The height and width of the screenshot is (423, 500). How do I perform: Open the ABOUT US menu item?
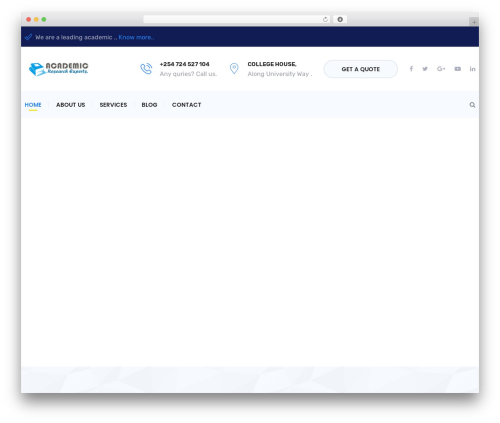(71, 105)
